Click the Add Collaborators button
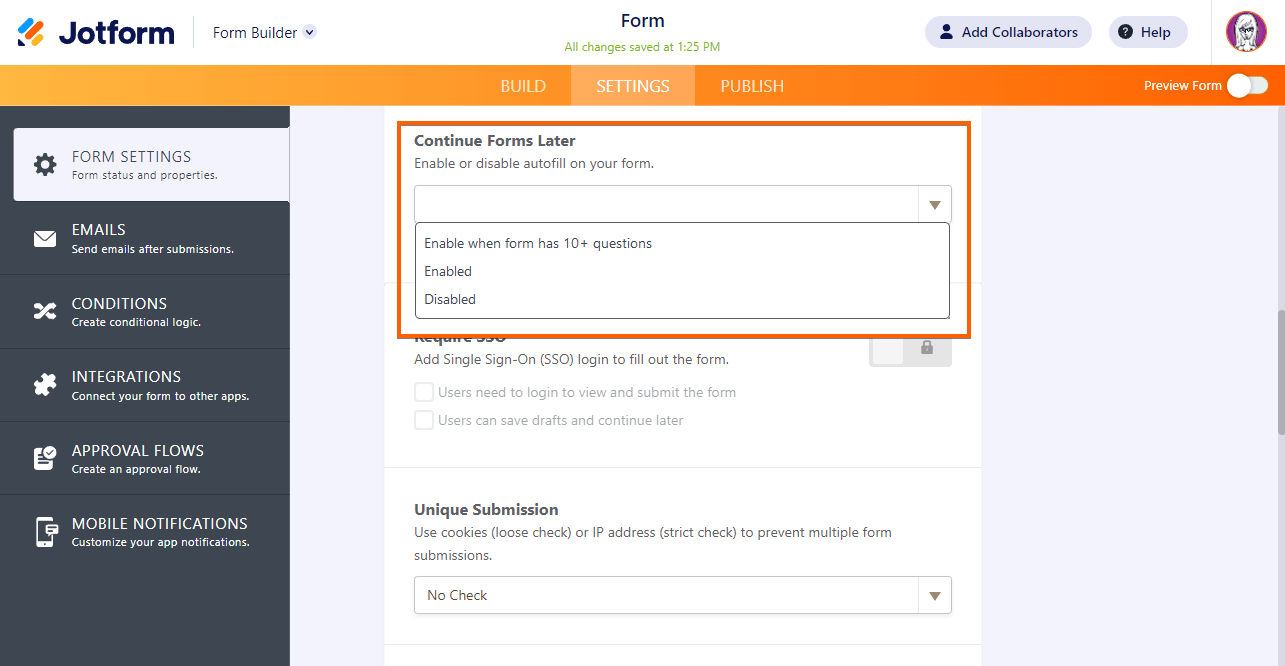 tap(1007, 32)
